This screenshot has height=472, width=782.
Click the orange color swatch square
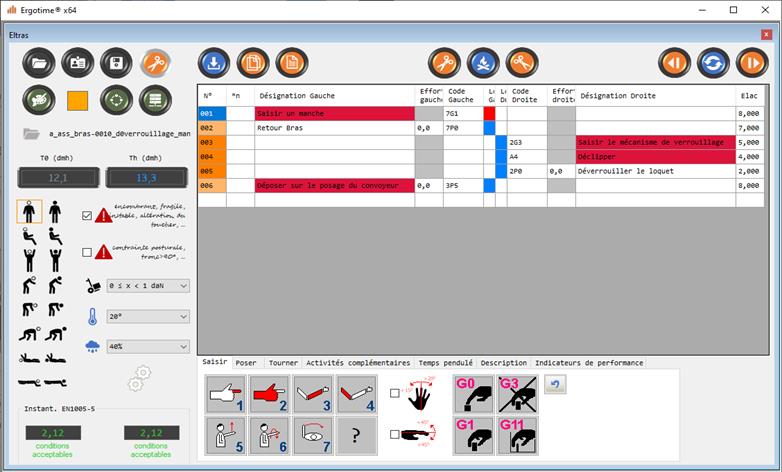77,100
